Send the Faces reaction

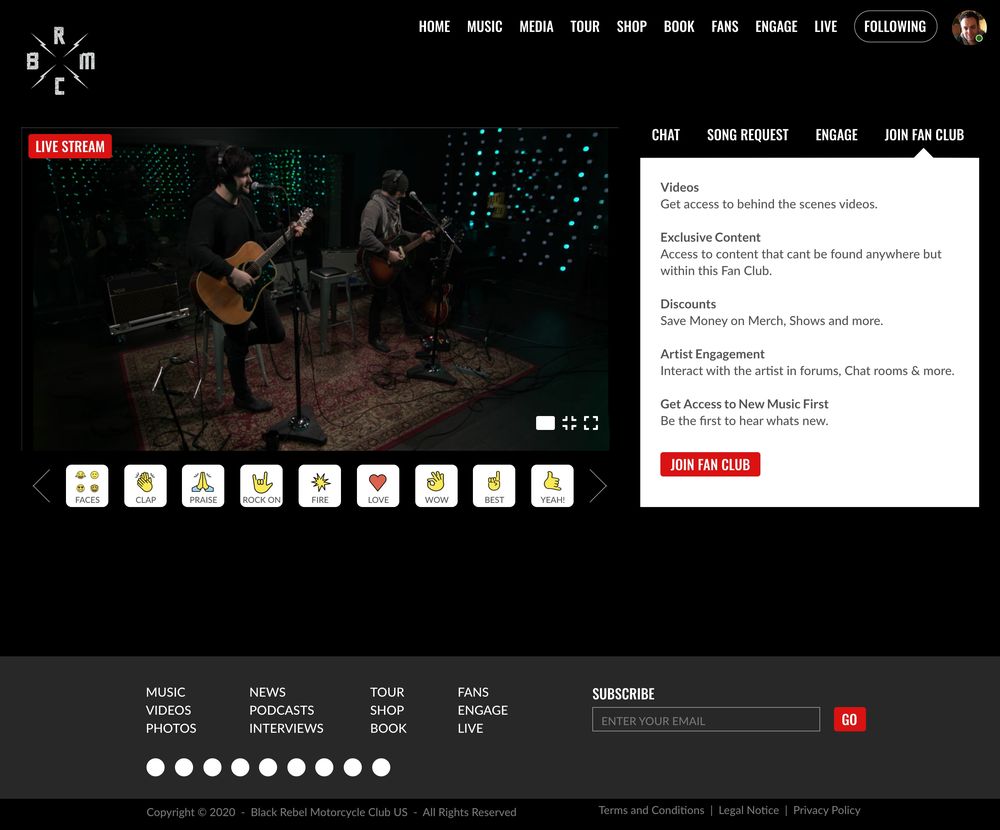[x=87, y=485]
